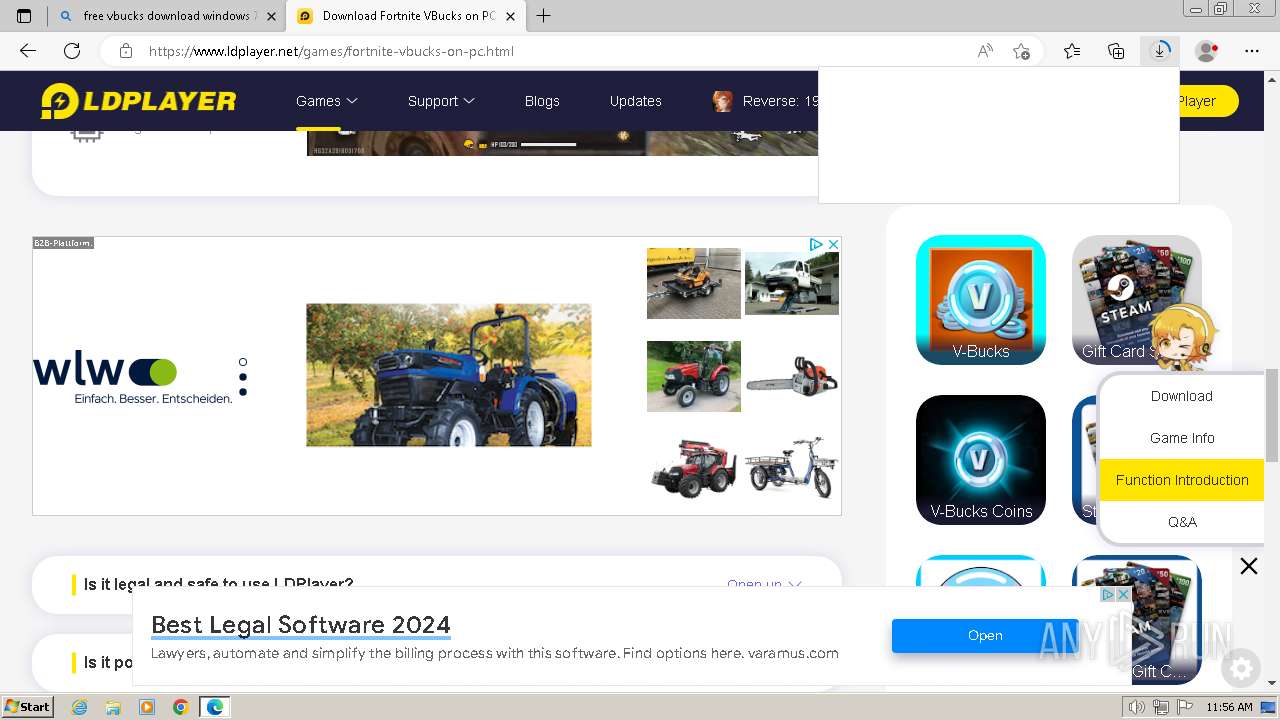Open the settings gear on the page
1280x720 pixels.
(1241, 668)
